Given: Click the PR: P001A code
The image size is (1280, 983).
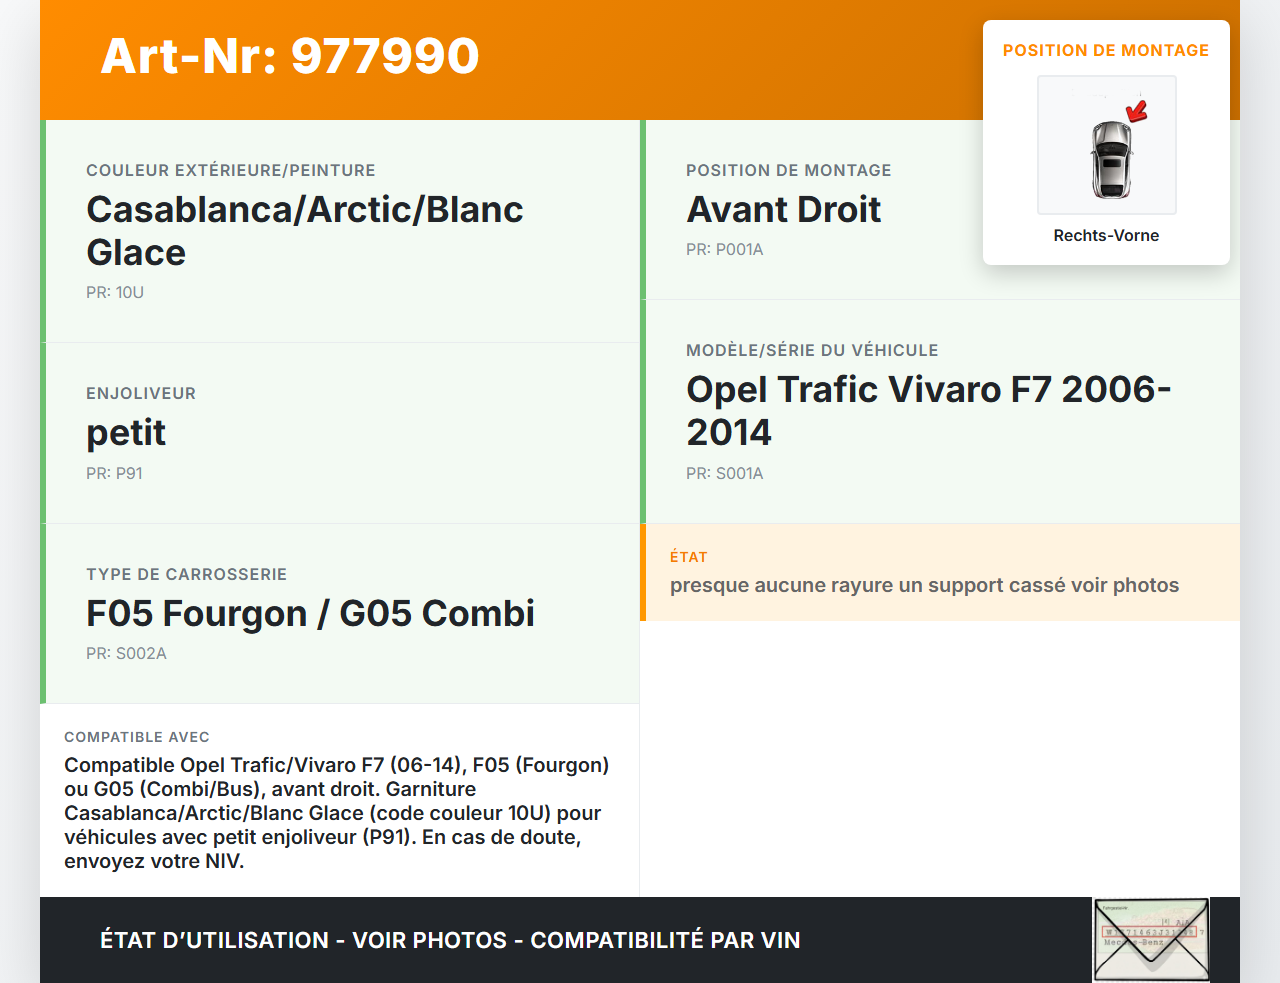Looking at the screenshot, I should click(x=725, y=249).
